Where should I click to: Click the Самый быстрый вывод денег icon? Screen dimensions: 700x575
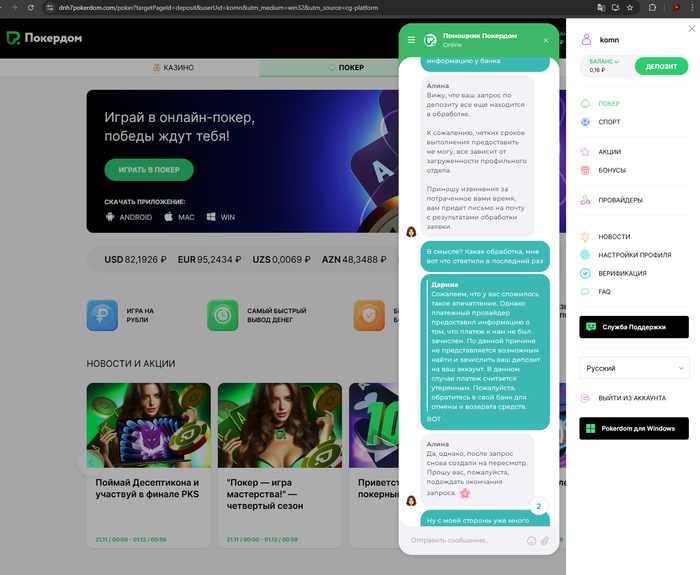point(223,315)
